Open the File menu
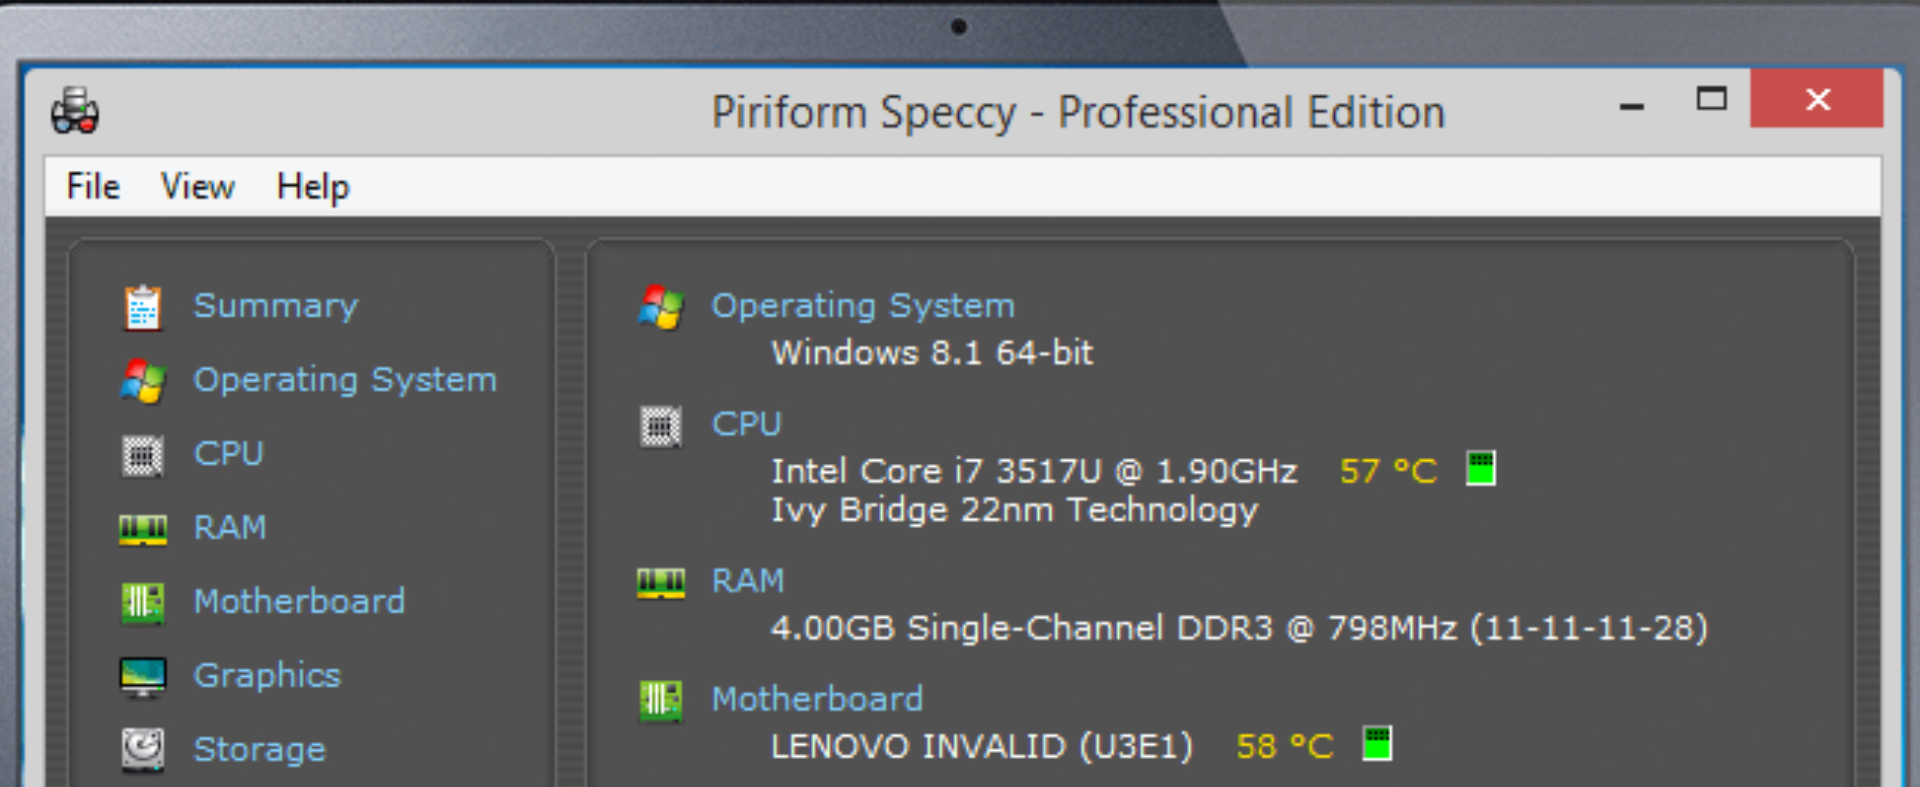This screenshot has width=1920, height=787. [93, 187]
